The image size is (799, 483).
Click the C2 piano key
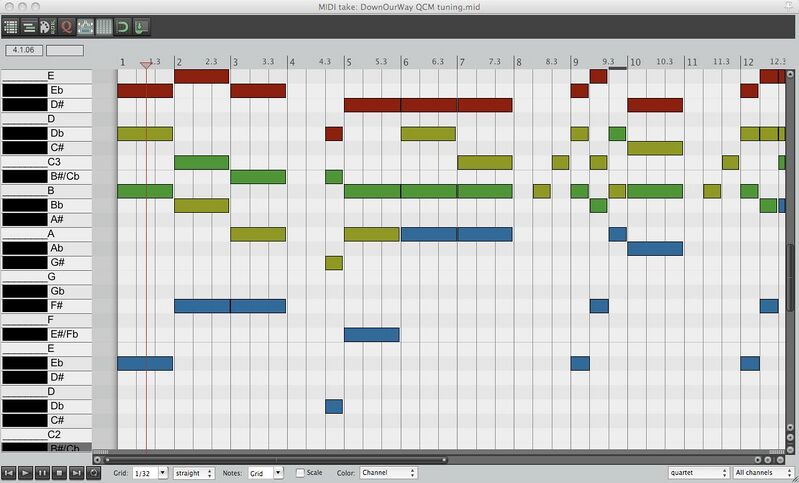(46, 434)
